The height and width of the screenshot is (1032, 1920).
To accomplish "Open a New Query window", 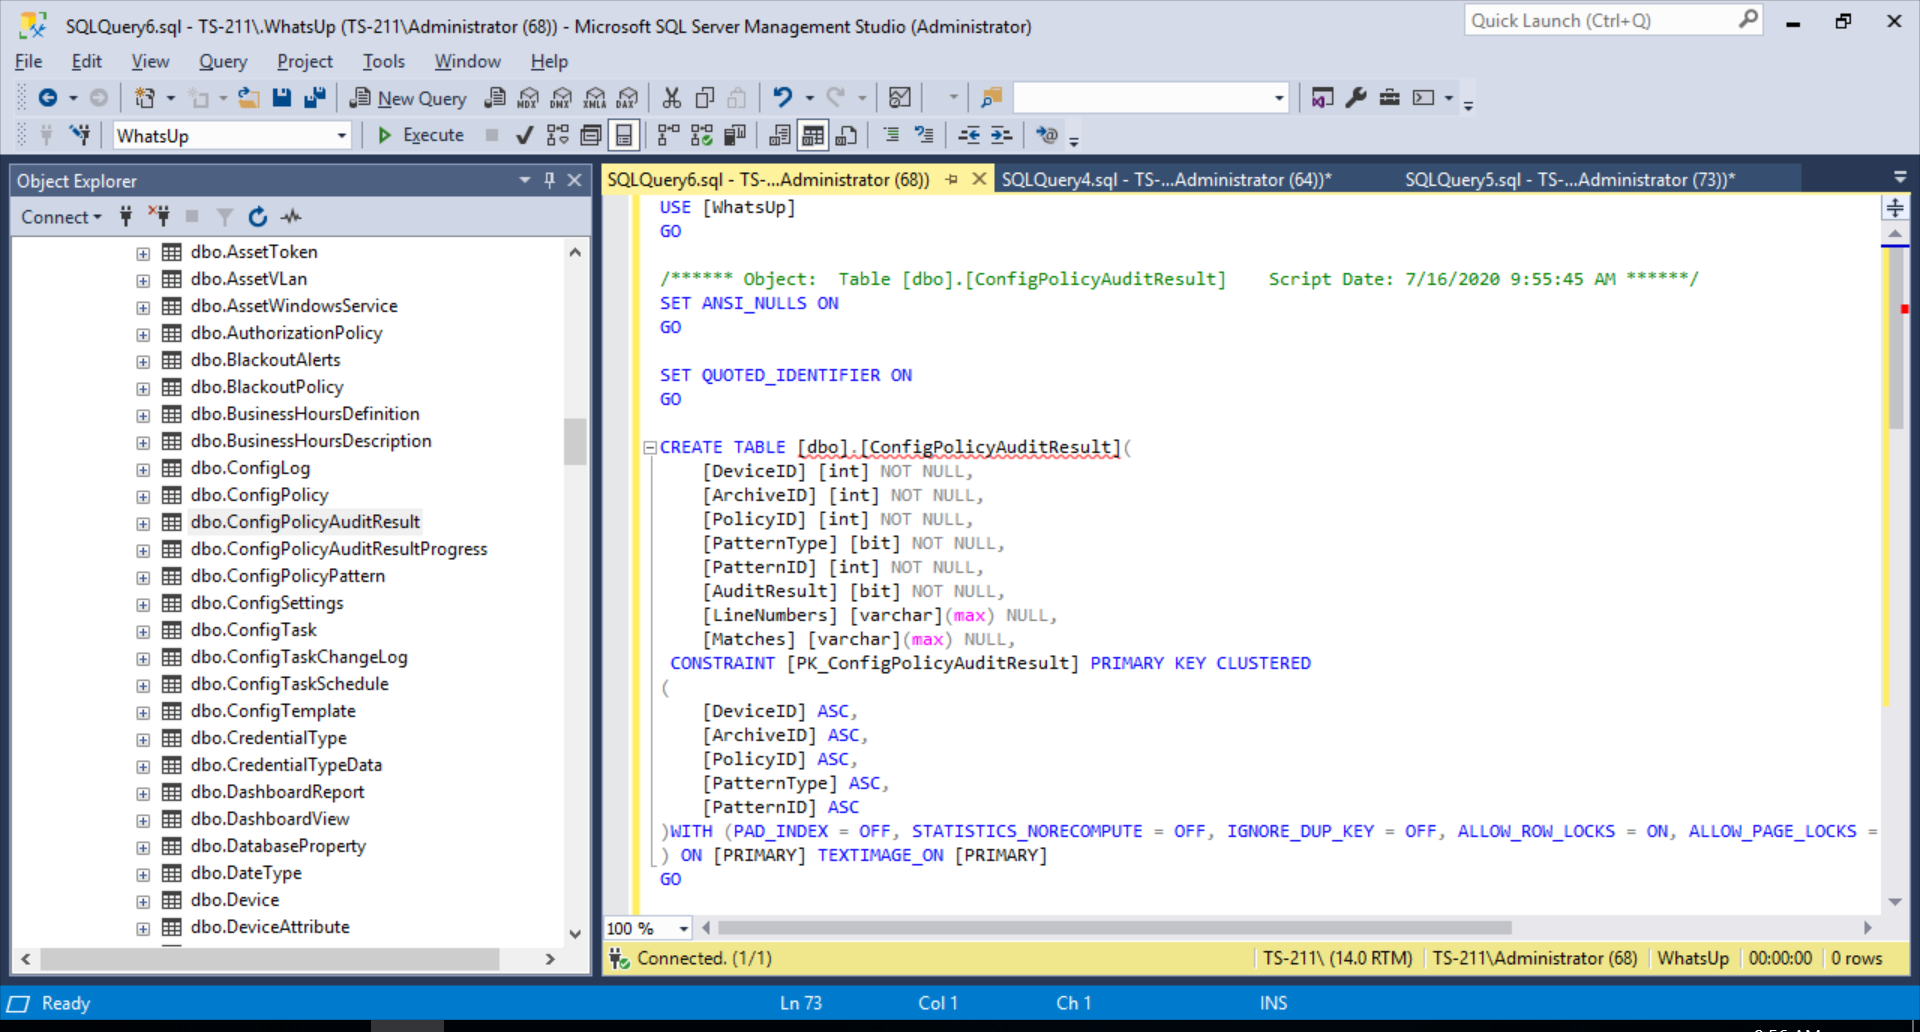I will coord(408,97).
